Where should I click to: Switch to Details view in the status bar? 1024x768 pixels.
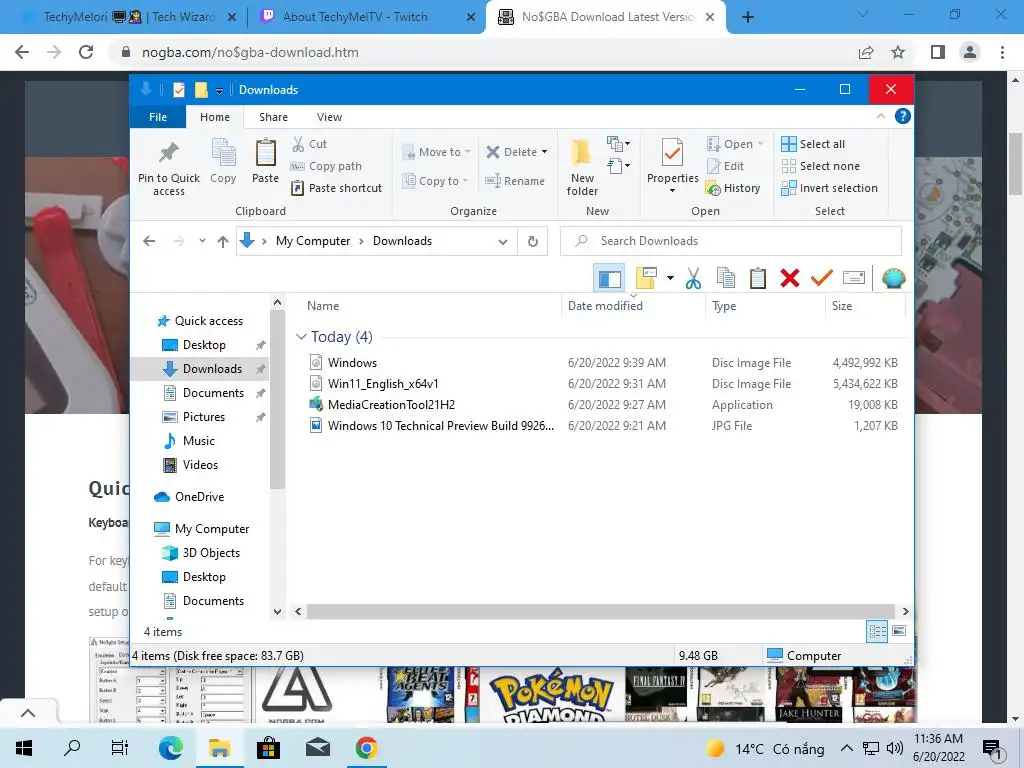click(x=877, y=631)
